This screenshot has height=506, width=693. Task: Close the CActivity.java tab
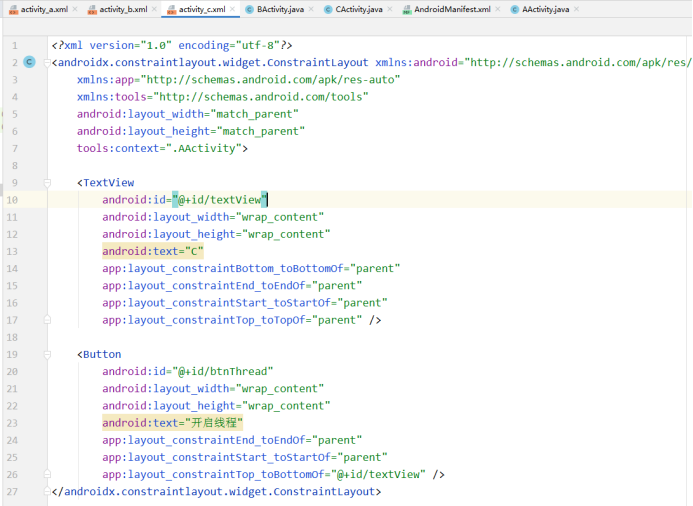(x=390, y=9)
